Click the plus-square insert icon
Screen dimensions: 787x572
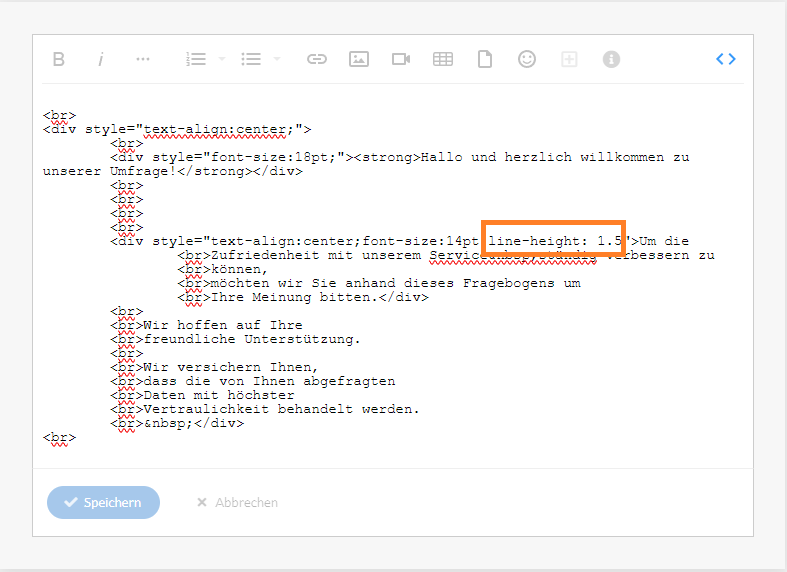[x=569, y=59]
